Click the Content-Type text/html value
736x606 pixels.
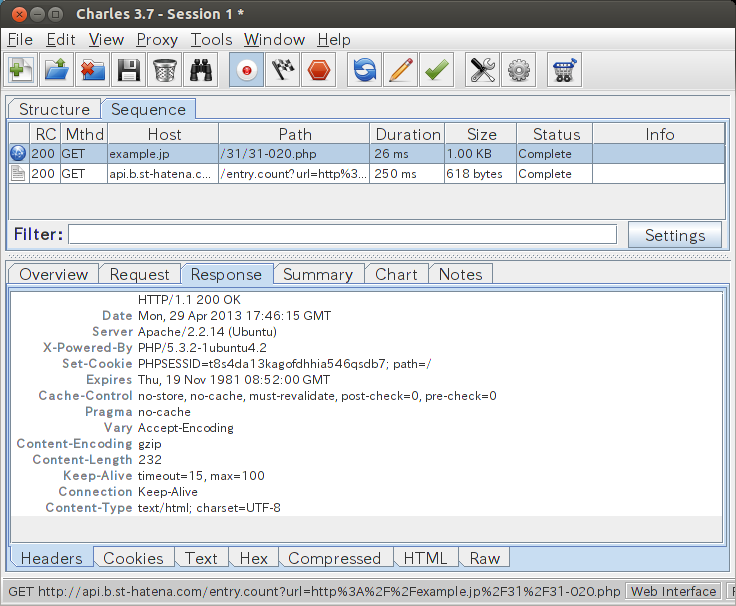(209, 507)
